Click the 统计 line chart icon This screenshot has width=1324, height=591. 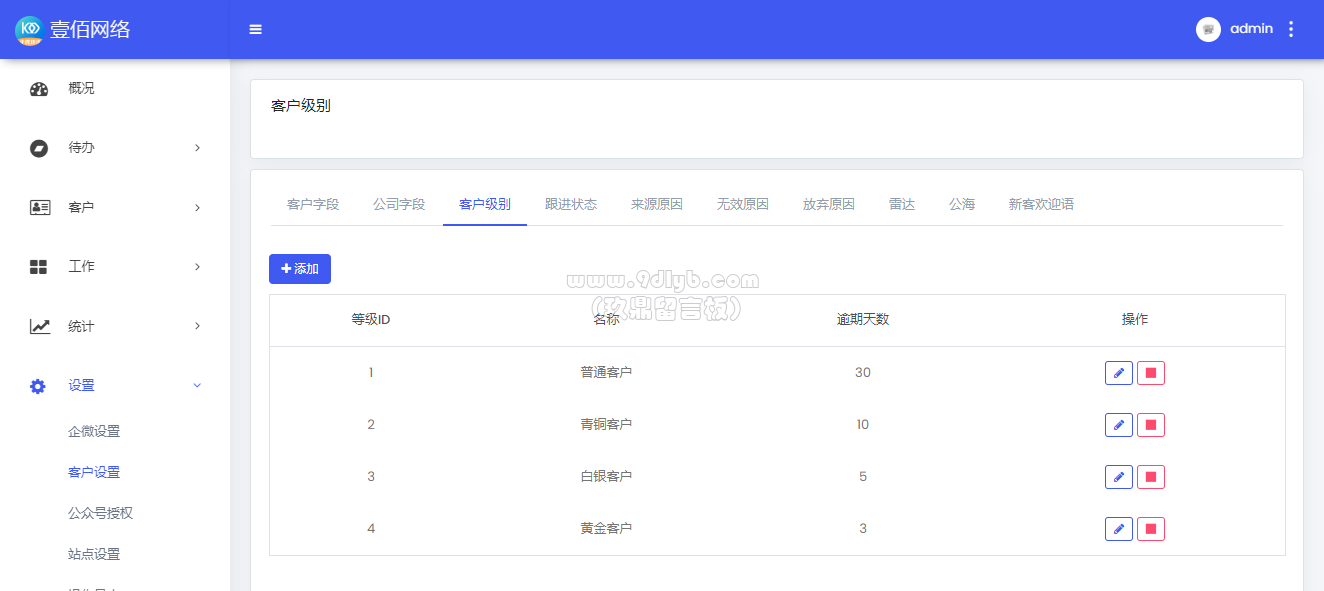tap(39, 326)
